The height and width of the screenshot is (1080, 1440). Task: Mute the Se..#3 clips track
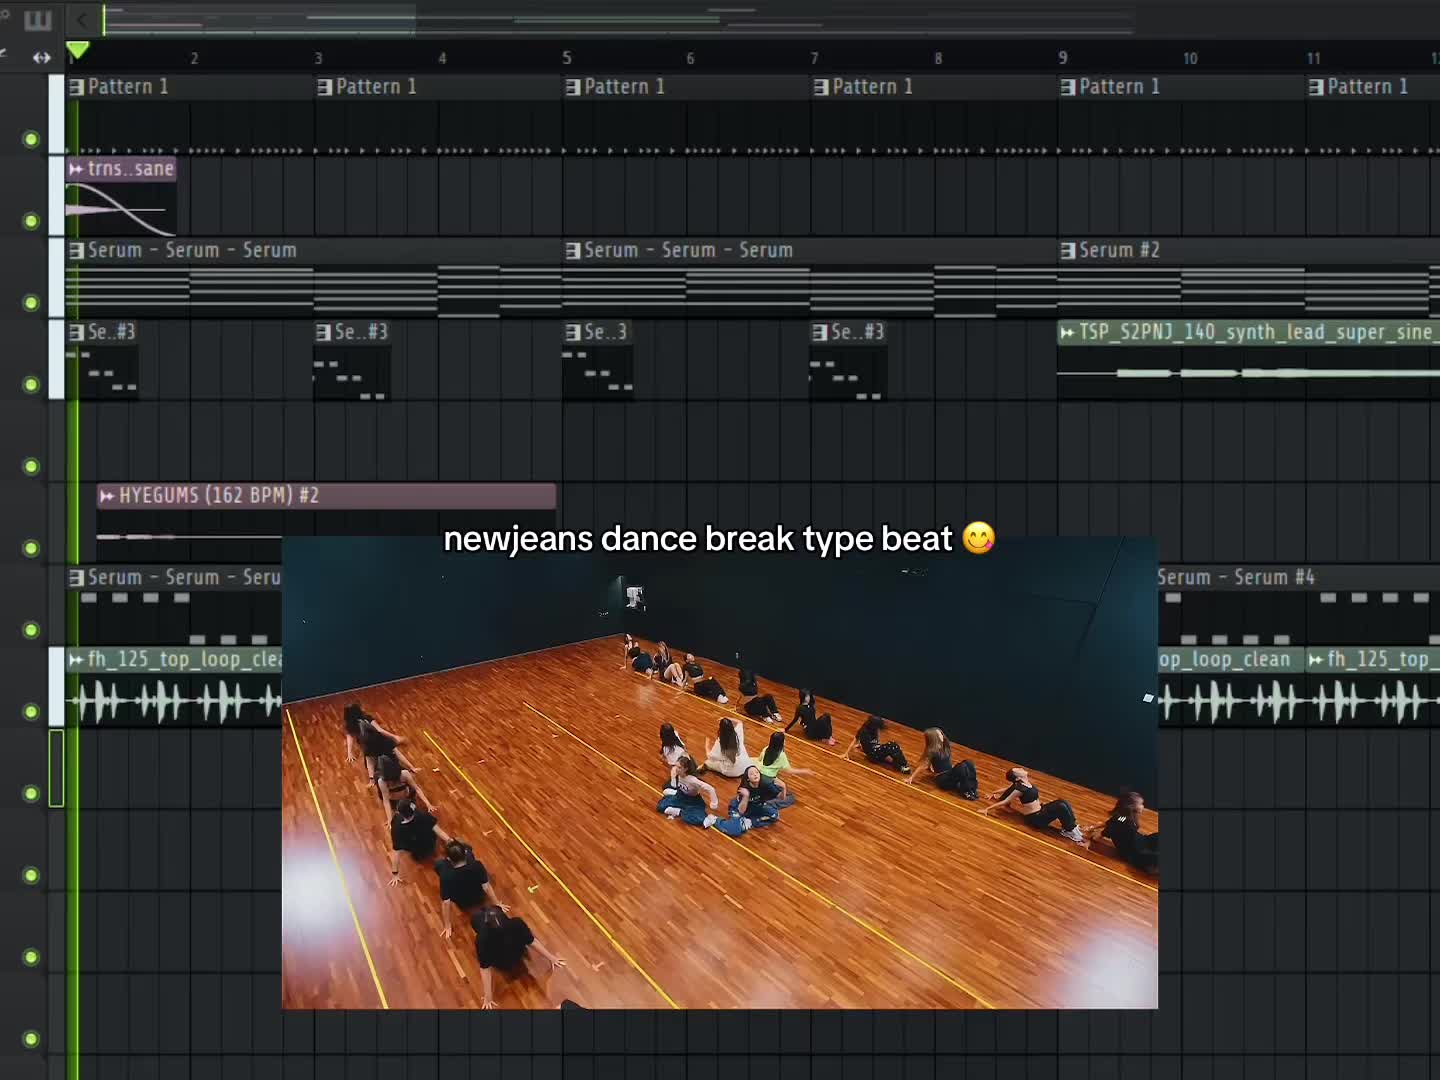pos(31,385)
